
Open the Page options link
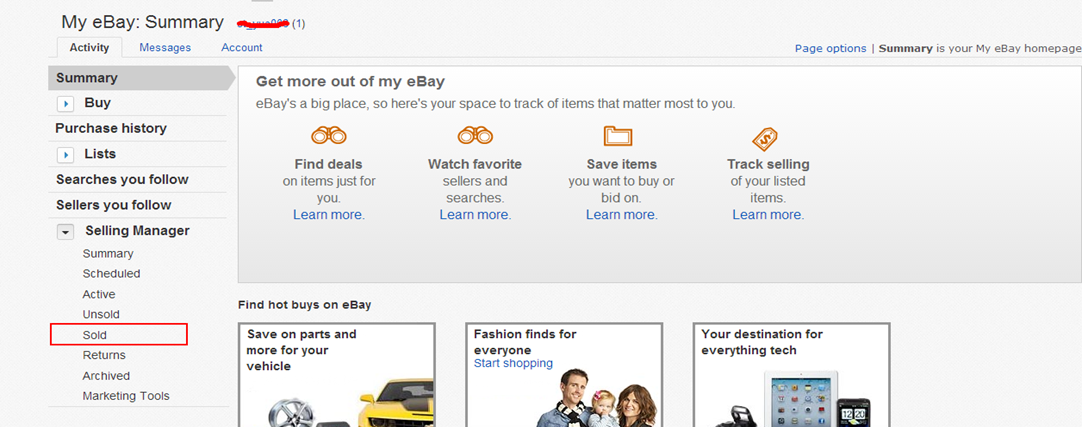(x=830, y=48)
